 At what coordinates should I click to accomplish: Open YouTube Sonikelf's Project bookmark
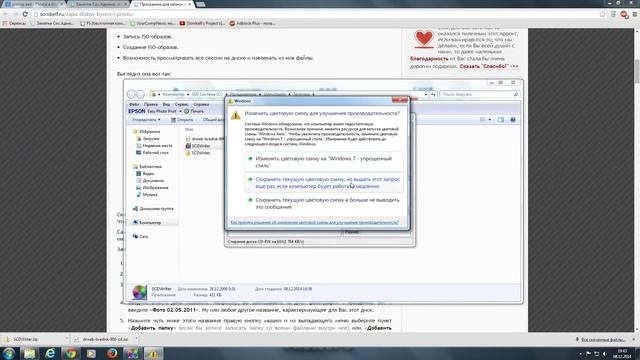pos(202,23)
